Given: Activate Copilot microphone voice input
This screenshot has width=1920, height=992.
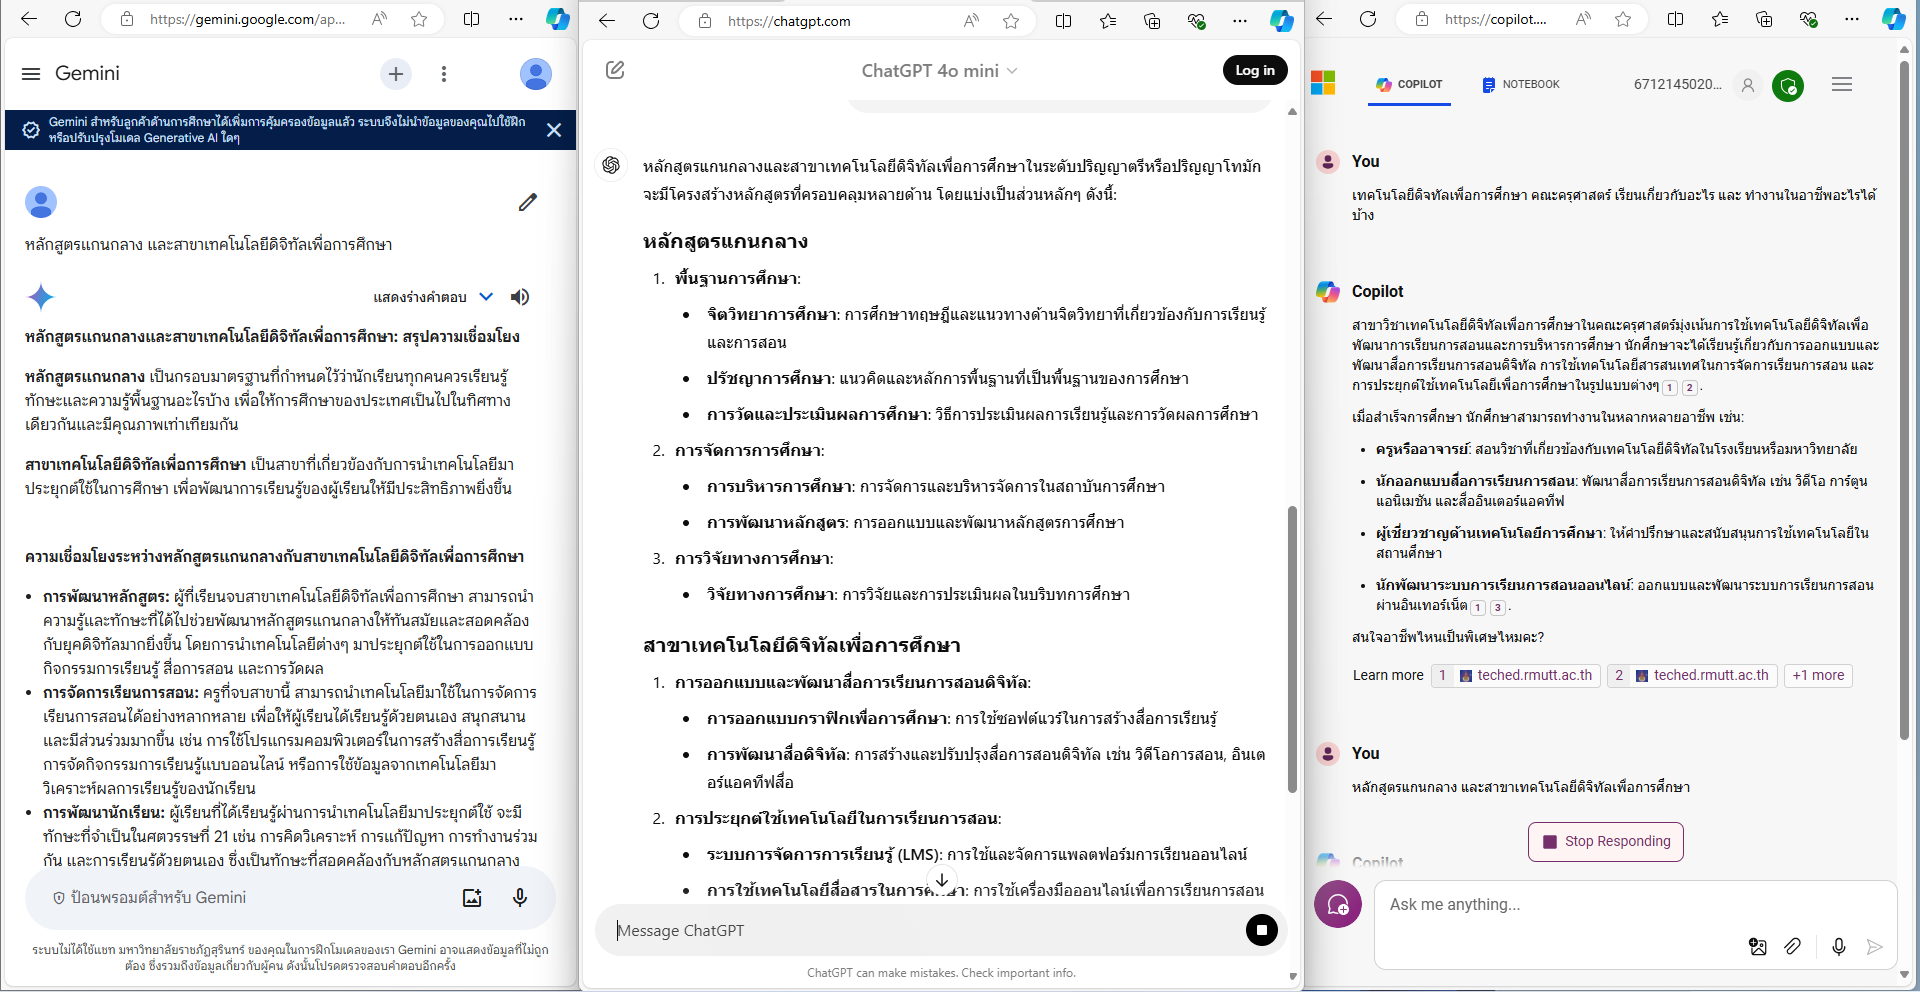Looking at the screenshot, I should click(1838, 946).
